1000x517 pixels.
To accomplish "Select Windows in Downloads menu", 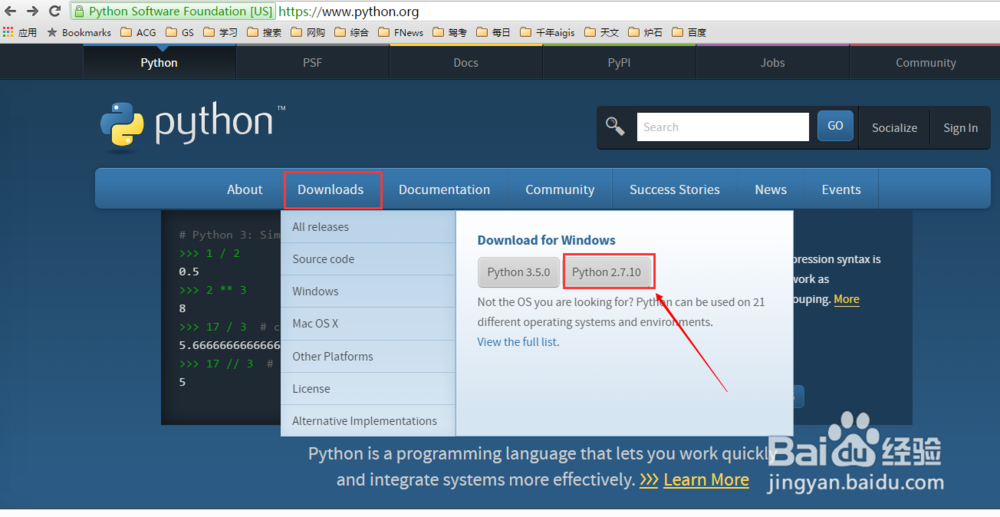I will tap(368, 291).
